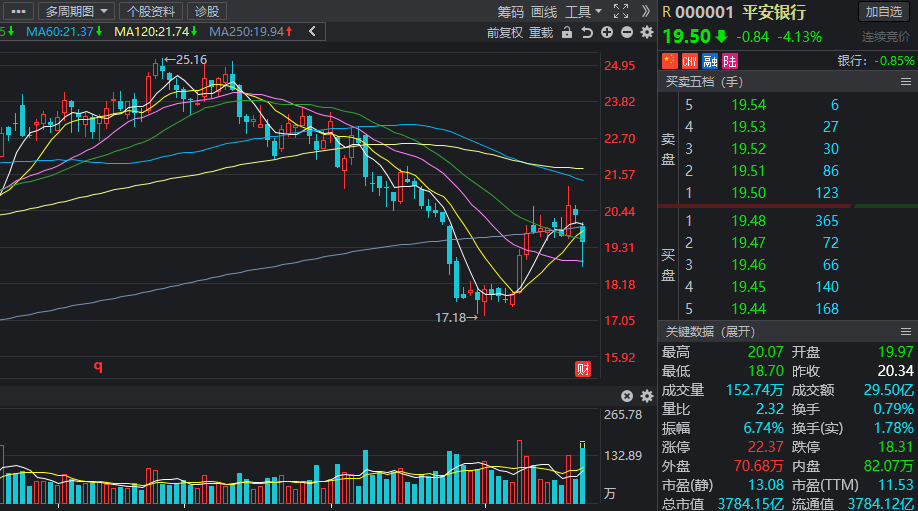This screenshot has height=511, width=918.
Task: Open 买卖五档 panel menu icon
Action: pyautogui.click(x=906, y=82)
